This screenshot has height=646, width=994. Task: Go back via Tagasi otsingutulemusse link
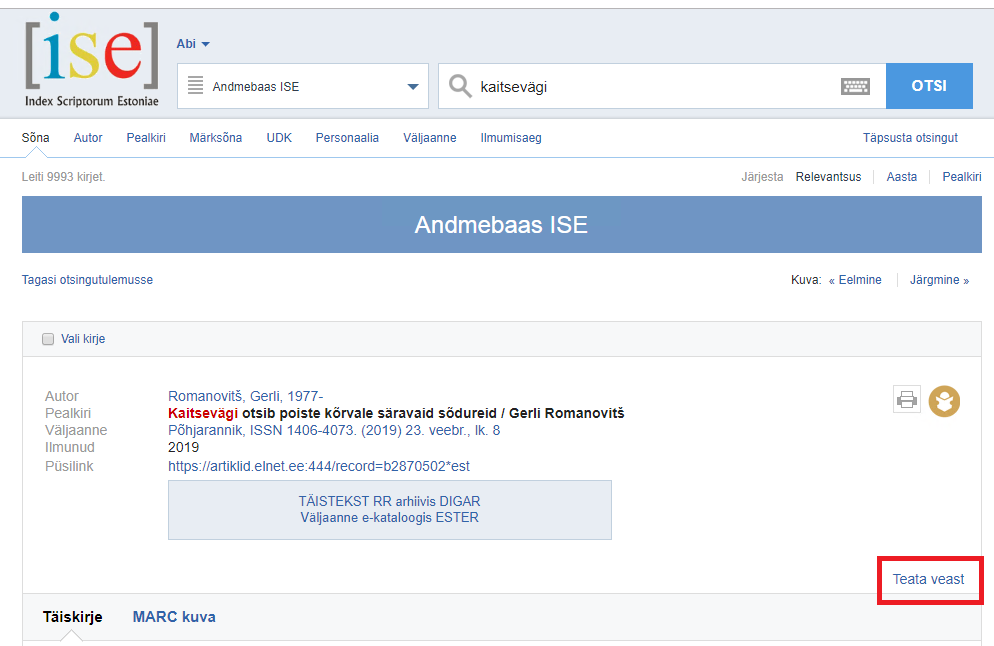[87, 280]
